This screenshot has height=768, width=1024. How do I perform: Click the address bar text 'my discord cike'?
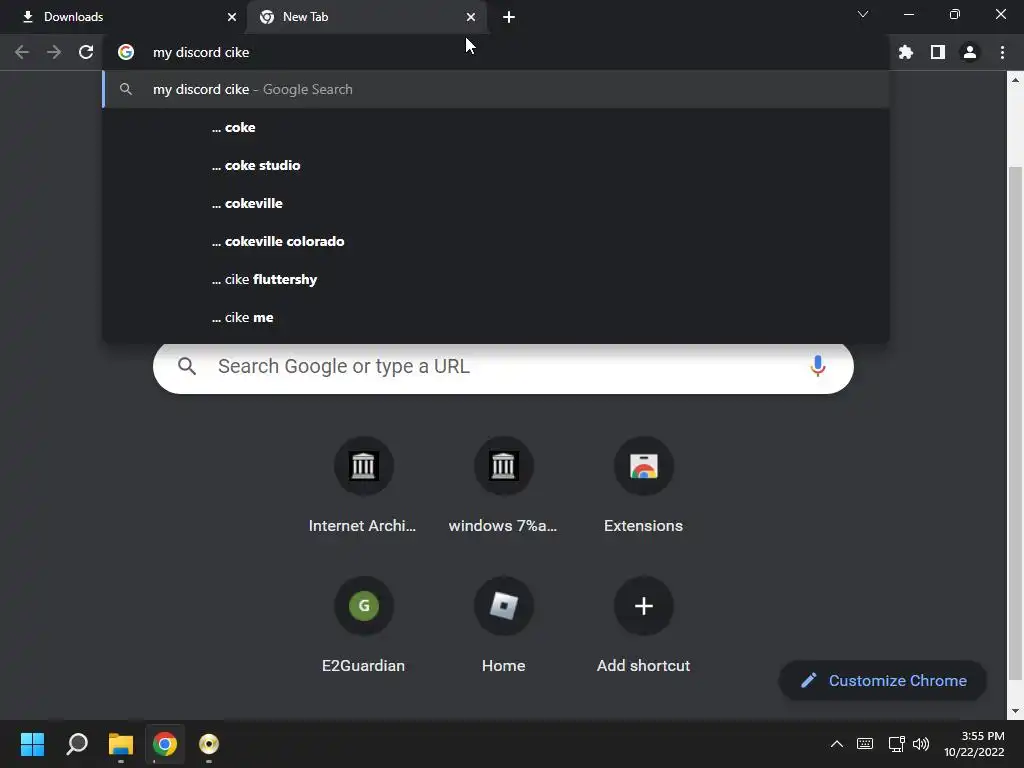pos(201,52)
